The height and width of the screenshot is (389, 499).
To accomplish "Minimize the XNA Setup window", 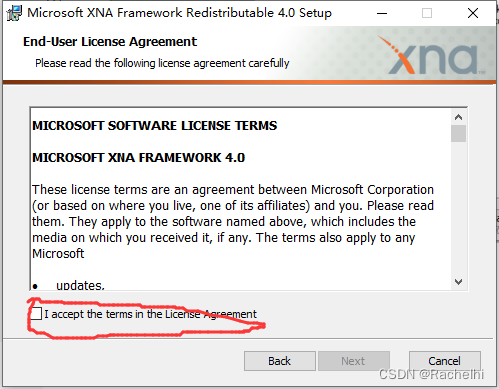I will [382, 13].
